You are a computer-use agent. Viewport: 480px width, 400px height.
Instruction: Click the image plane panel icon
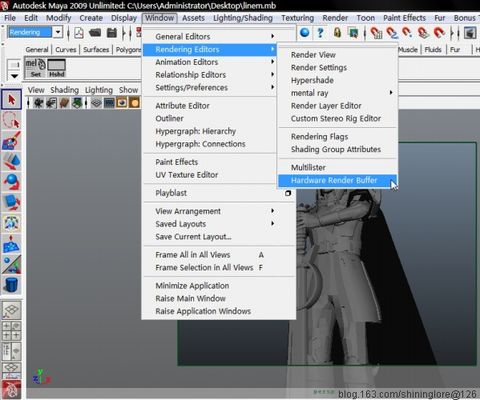pos(77,103)
